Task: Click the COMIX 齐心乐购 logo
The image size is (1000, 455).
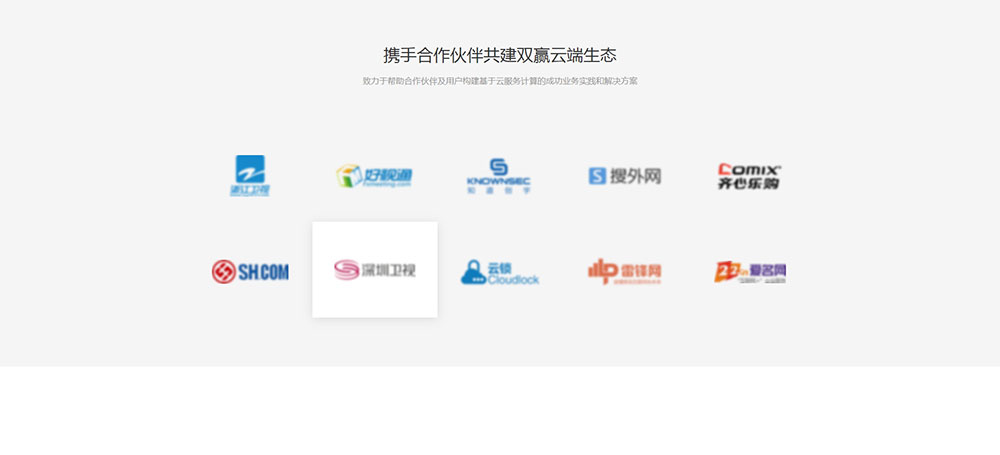Action: [749, 176]
